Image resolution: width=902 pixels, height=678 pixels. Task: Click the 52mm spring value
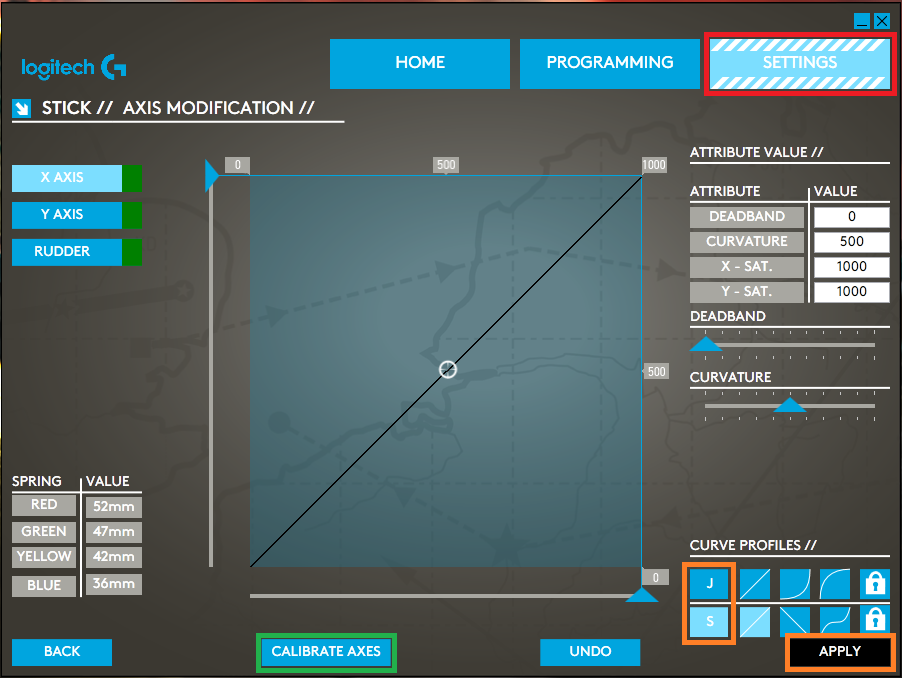click(114, 507)
